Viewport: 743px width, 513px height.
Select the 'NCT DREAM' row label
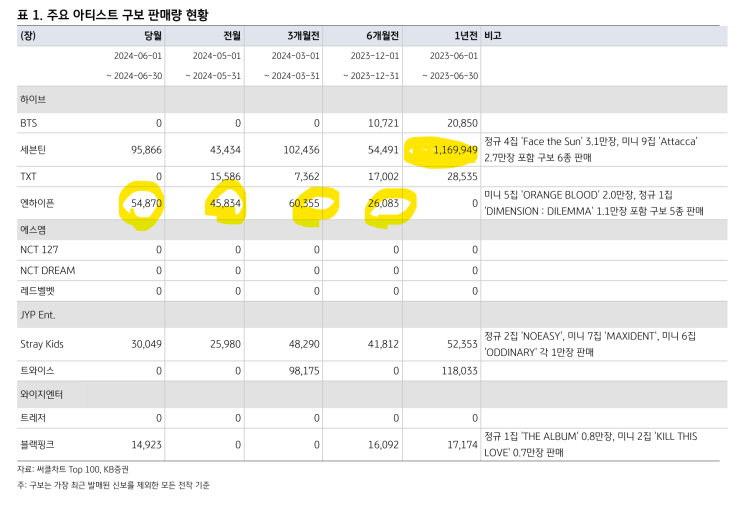[47, 270]
